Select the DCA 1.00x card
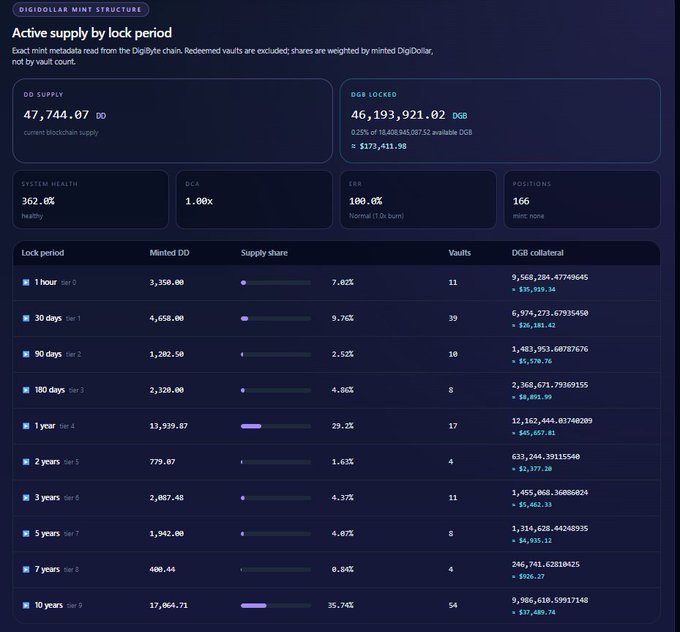Viewport: 680px width, 632px height. pyautogui.click(x=254, y=200)
